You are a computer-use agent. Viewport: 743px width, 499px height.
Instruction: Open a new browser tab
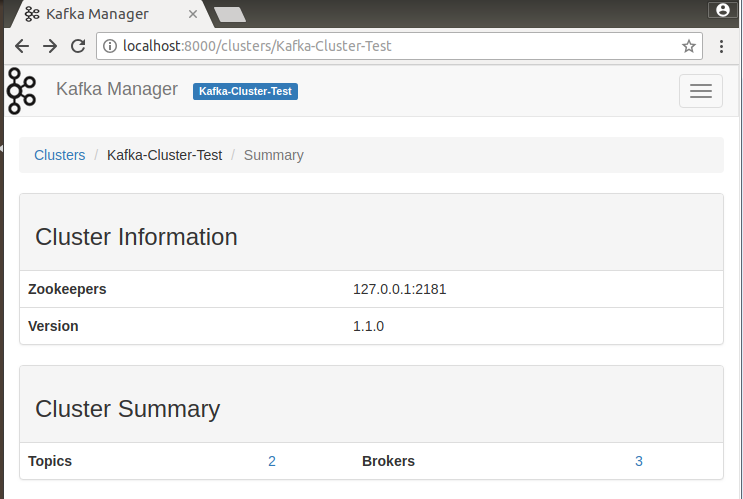(x=230, y=14)
